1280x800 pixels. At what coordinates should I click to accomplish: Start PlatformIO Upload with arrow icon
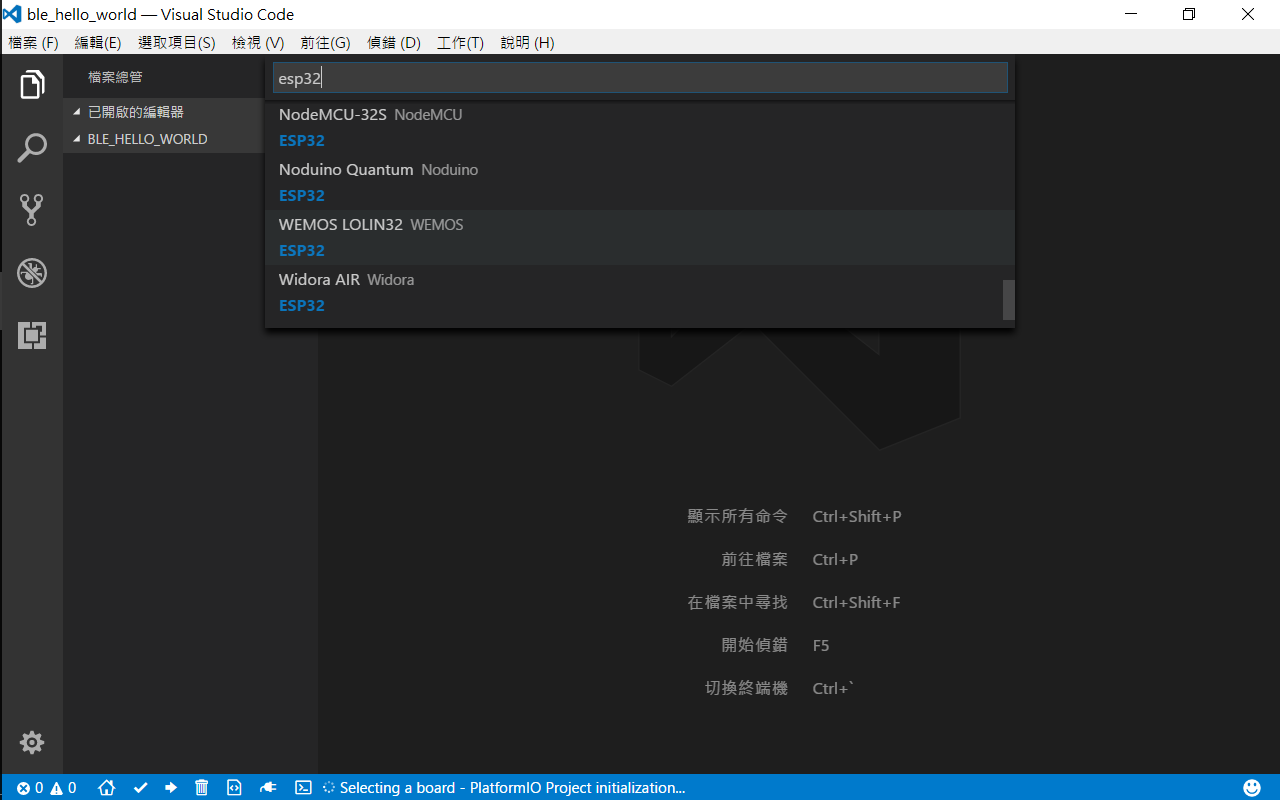[170, 787]
